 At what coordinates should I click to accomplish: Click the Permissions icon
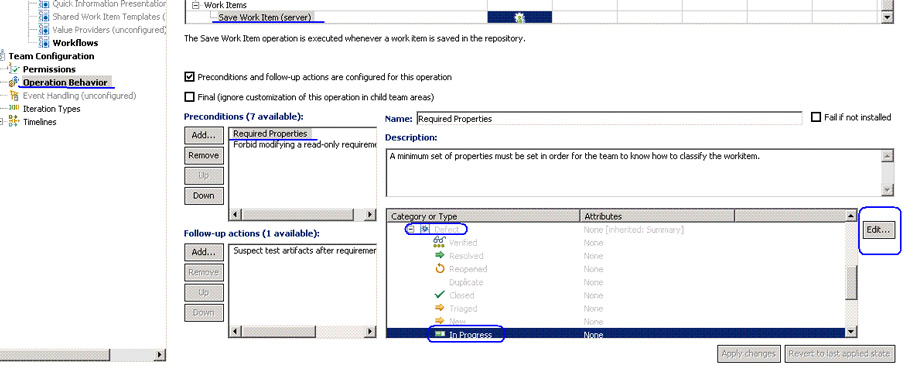(14, 69)
